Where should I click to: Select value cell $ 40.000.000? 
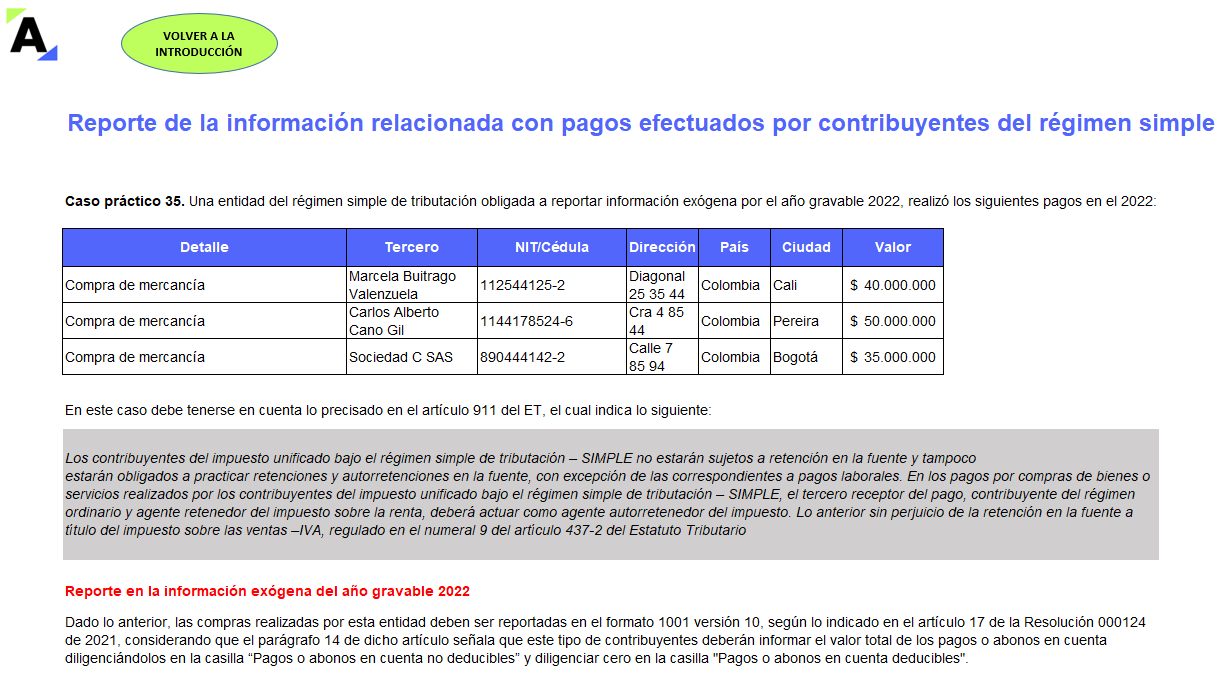(x=893, y=285)
